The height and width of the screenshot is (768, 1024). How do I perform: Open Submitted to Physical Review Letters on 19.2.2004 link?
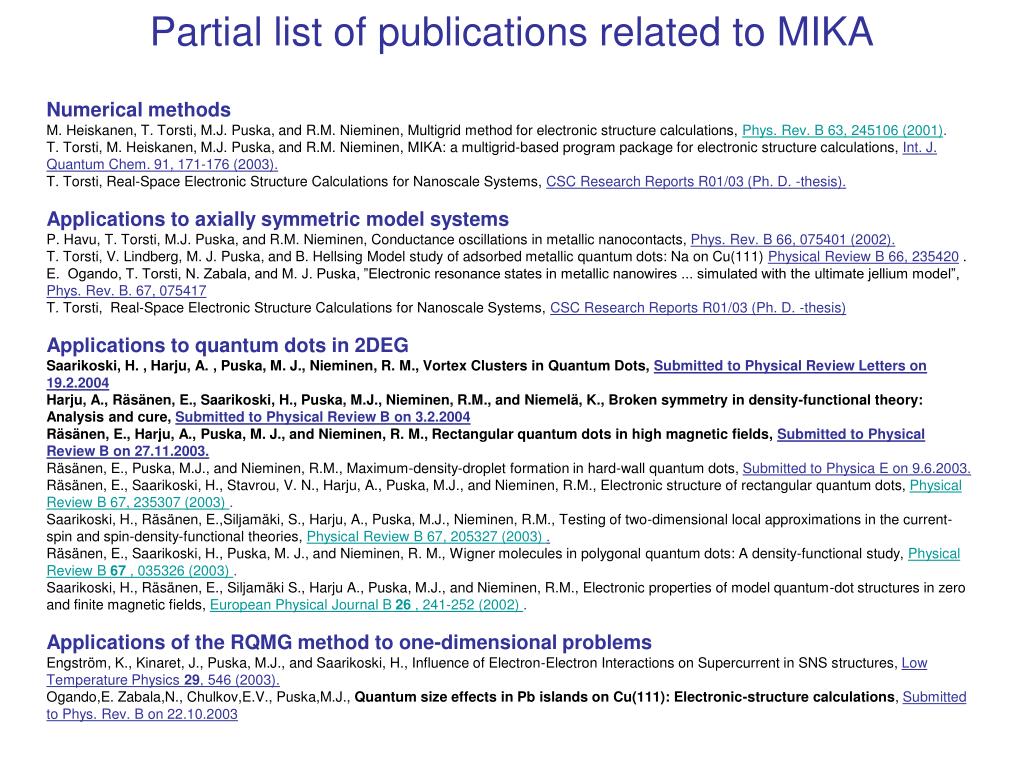click(790, 366)
